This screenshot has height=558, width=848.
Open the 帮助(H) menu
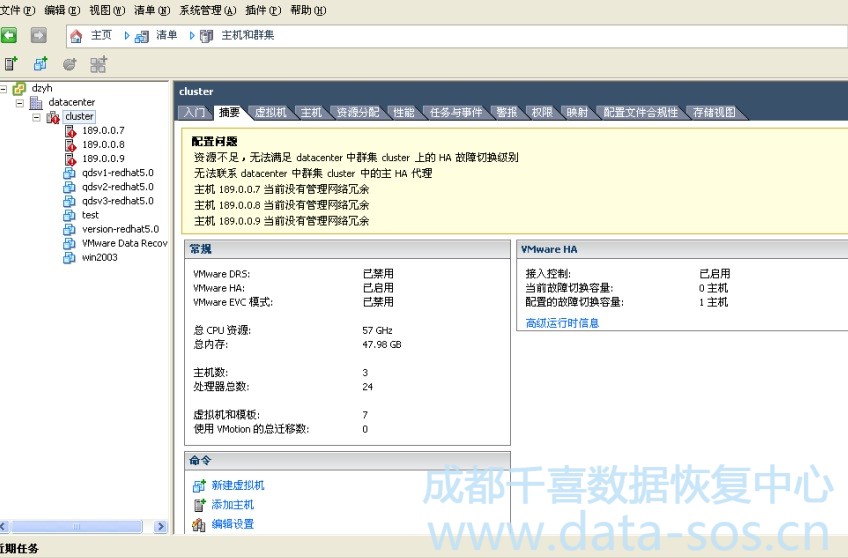(308, 10)
